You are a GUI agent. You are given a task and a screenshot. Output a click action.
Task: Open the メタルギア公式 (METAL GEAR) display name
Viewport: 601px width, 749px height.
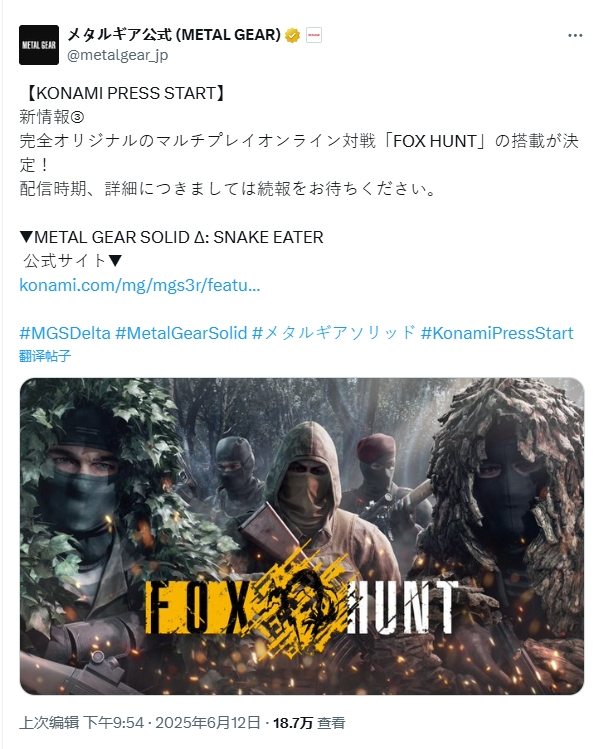pos(174,35)
